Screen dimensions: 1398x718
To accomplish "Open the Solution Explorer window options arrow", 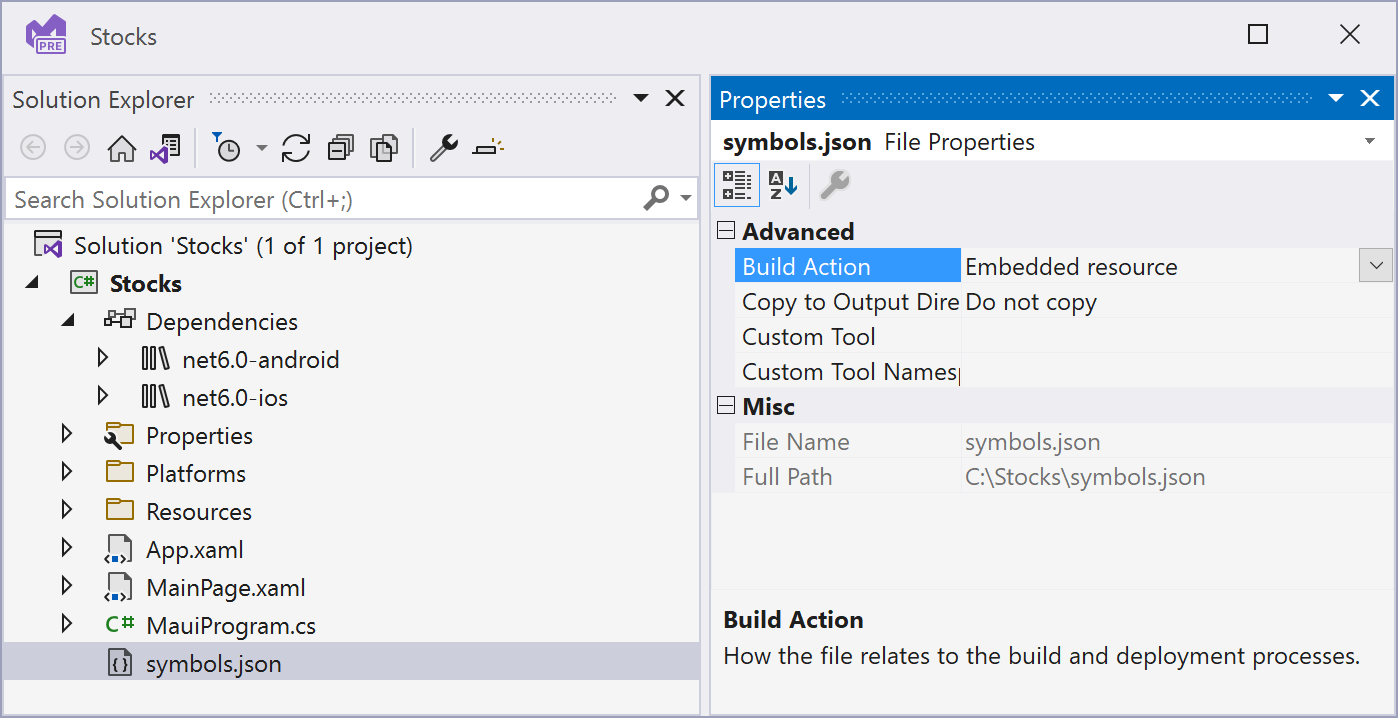I will (641, 98).
